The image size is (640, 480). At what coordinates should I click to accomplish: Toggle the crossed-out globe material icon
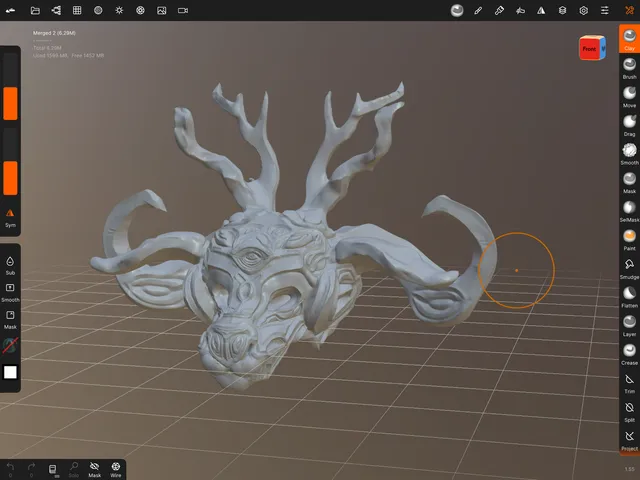(x=10, y=345)
